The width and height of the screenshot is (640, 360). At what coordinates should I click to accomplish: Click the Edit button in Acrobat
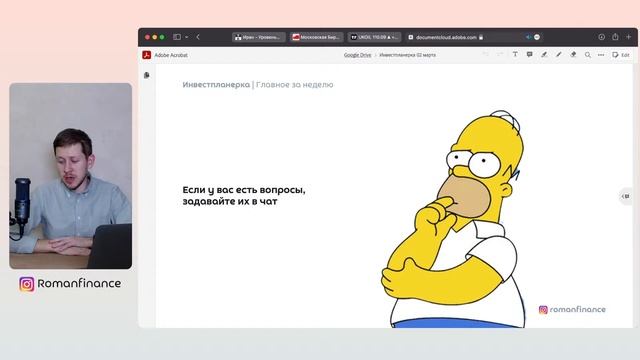[x=621, y=55]
